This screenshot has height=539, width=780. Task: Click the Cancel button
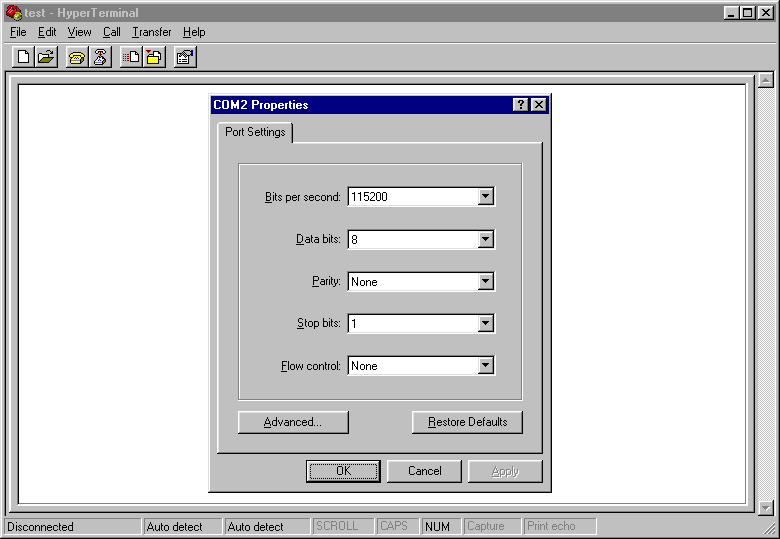pos(424,471)
